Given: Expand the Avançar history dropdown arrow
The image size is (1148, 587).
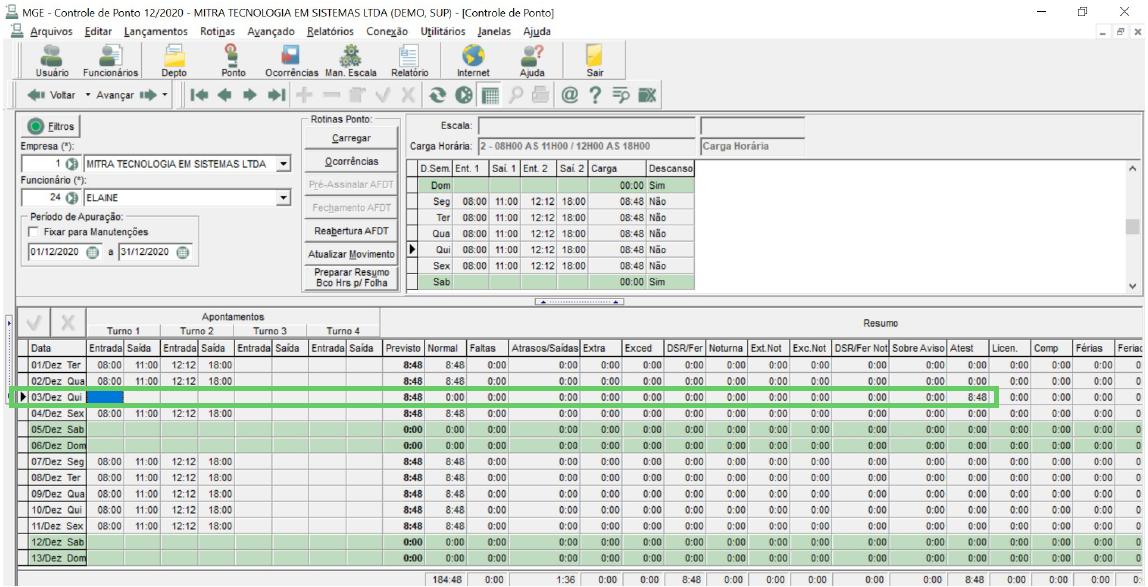Looking at the screenshot, I should (x=165, y=95).
